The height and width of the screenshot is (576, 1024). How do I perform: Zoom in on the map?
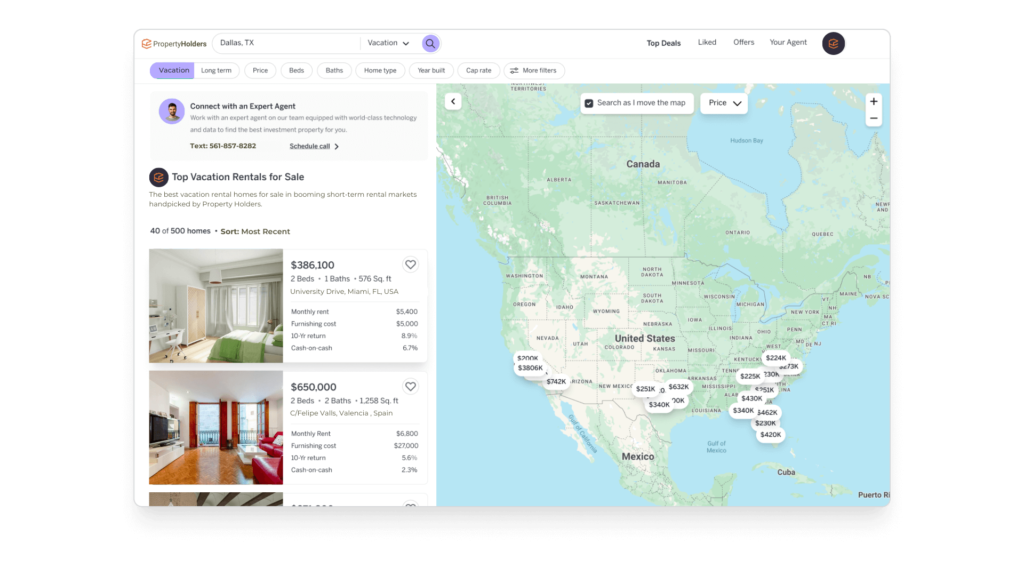pyautogui.click(x=874, y=102)
